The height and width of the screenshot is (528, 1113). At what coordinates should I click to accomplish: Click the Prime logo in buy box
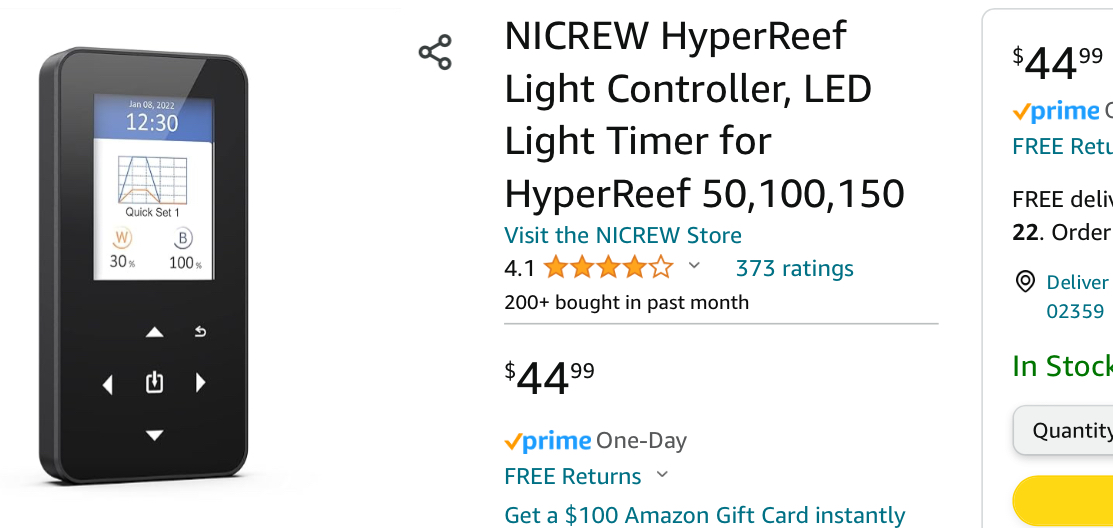(x=1055, y=111)
